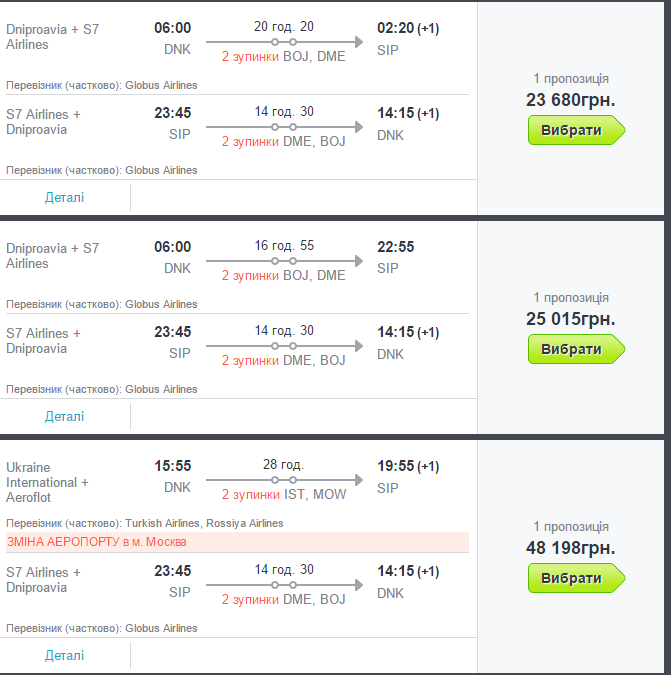The image size is (671, 675).
Task: Click stop dots on the 28 год. route
Action: point(284,480)
